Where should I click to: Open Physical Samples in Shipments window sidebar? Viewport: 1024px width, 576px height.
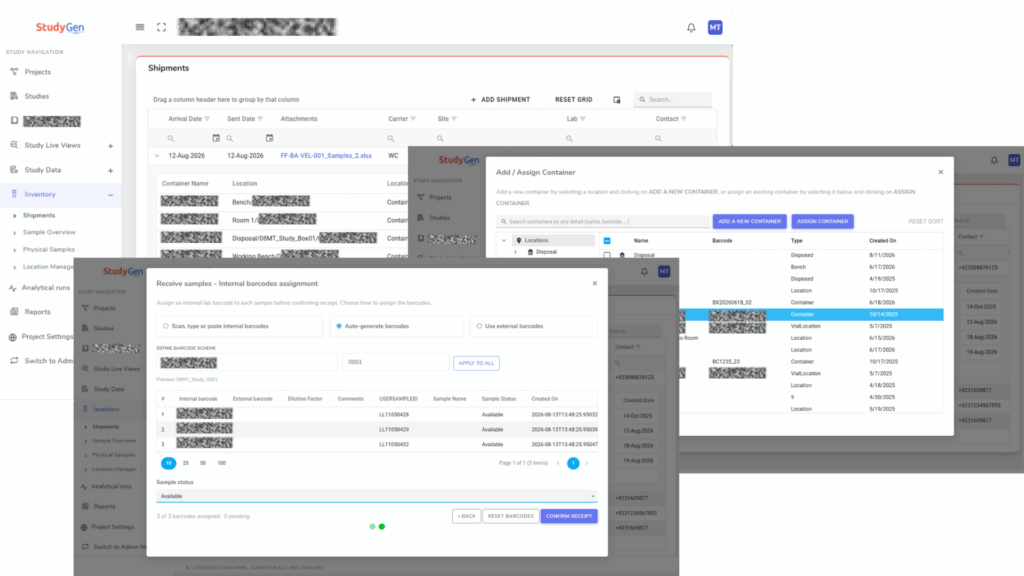tap(49, 249)
